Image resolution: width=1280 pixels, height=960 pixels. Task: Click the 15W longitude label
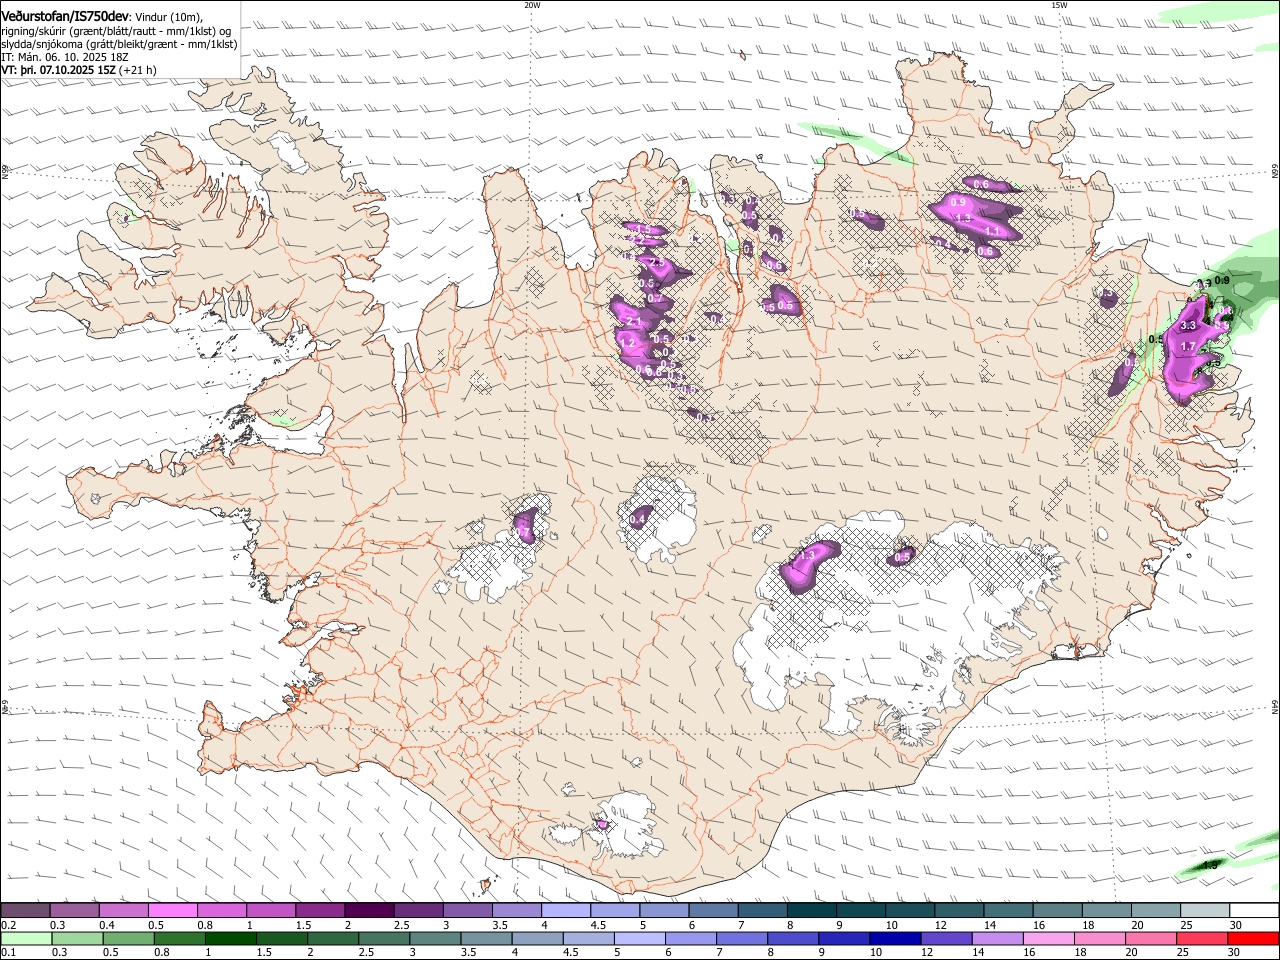pos(1058,5)
